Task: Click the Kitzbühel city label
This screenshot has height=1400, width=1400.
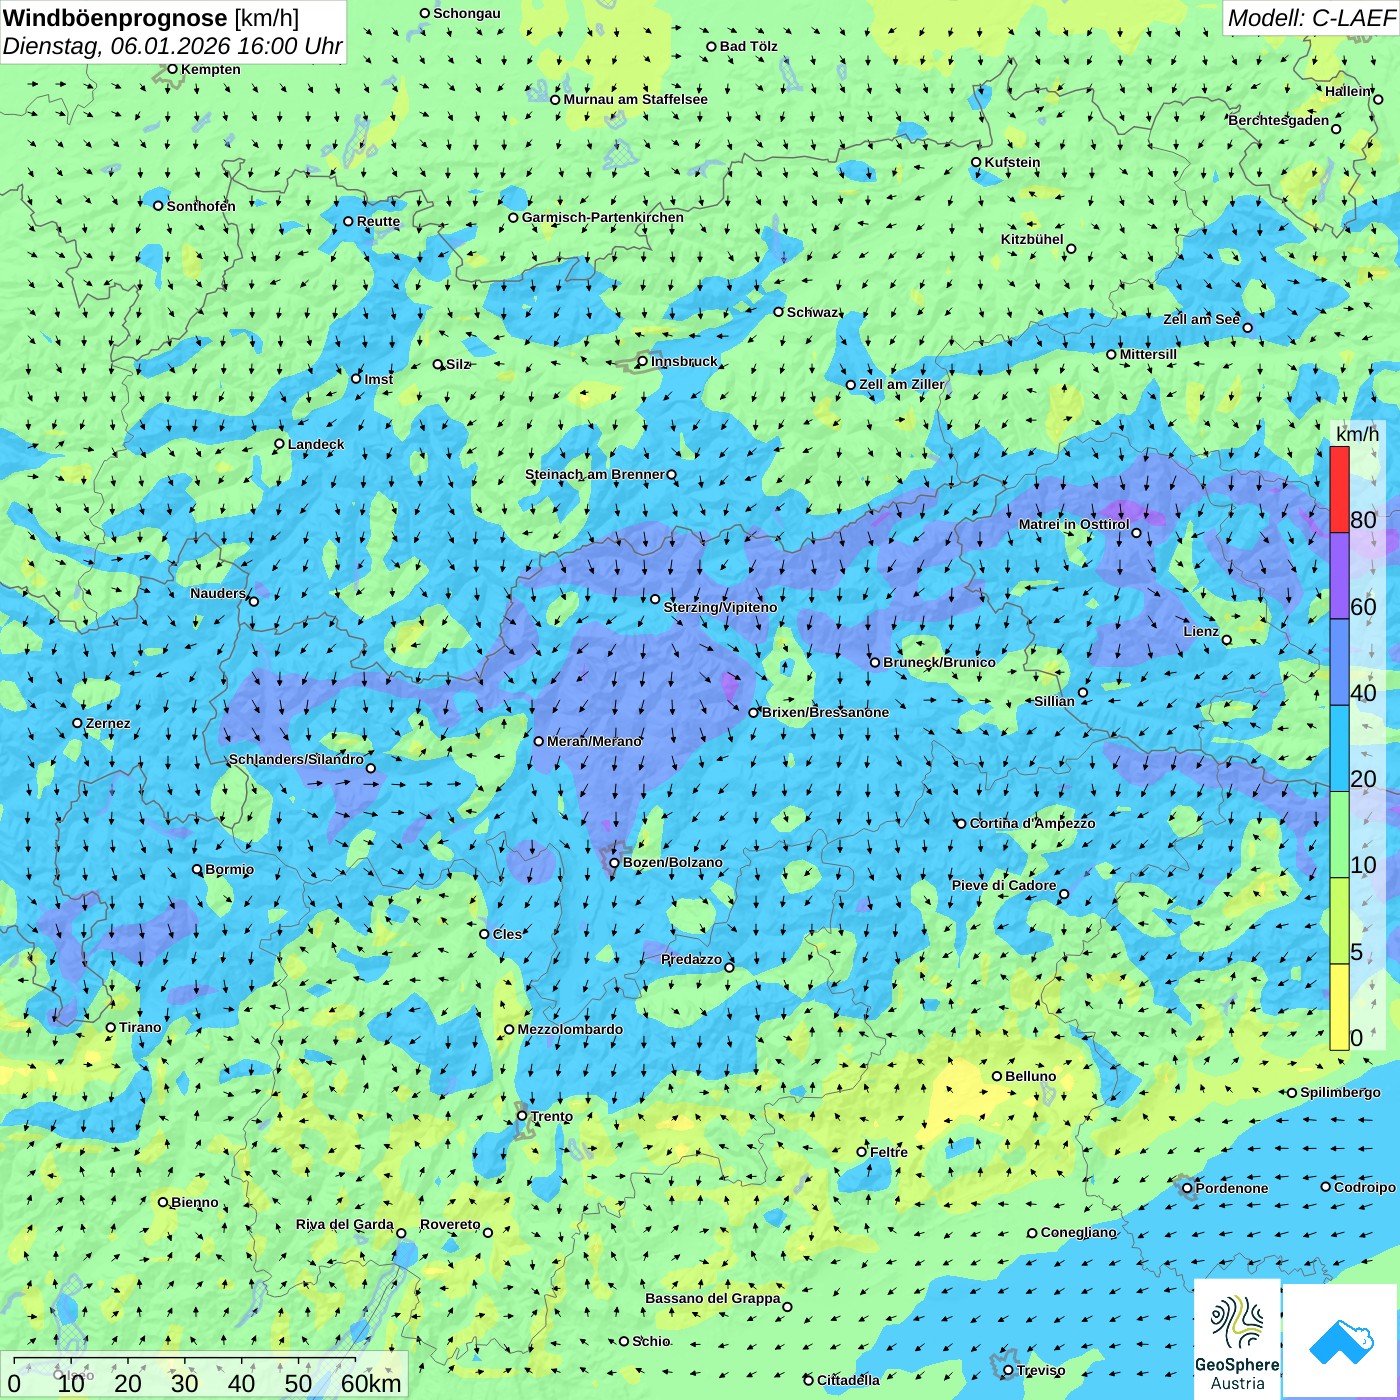Action: tap(1032, 239)
